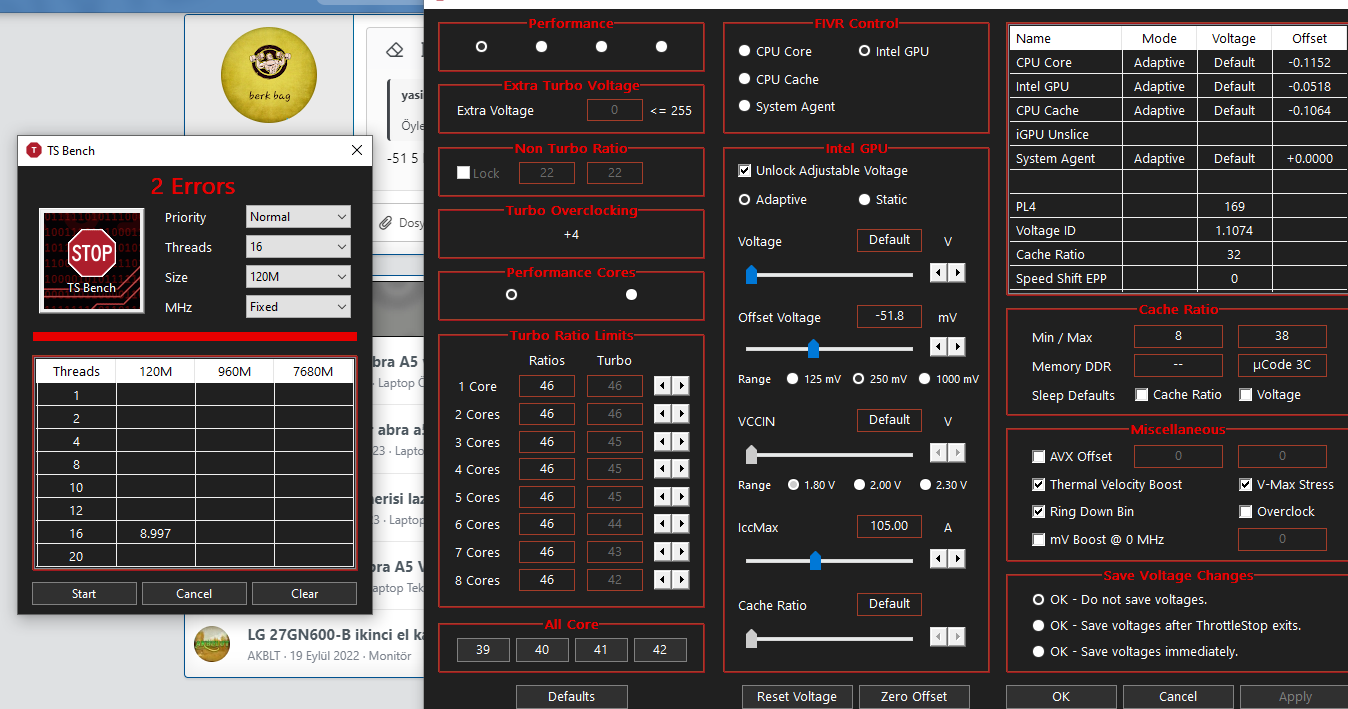Click the Defaults button in FIVR
1348x709 pixels.
(572, 697)
